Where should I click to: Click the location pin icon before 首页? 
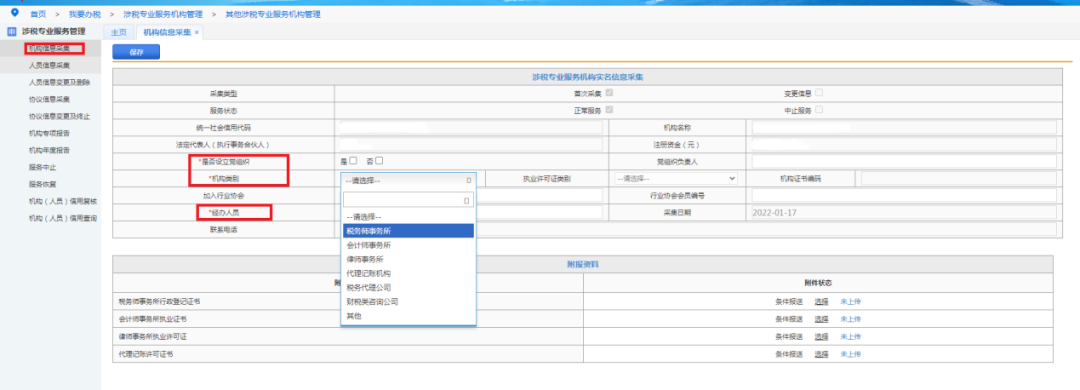tap(15, 12)
